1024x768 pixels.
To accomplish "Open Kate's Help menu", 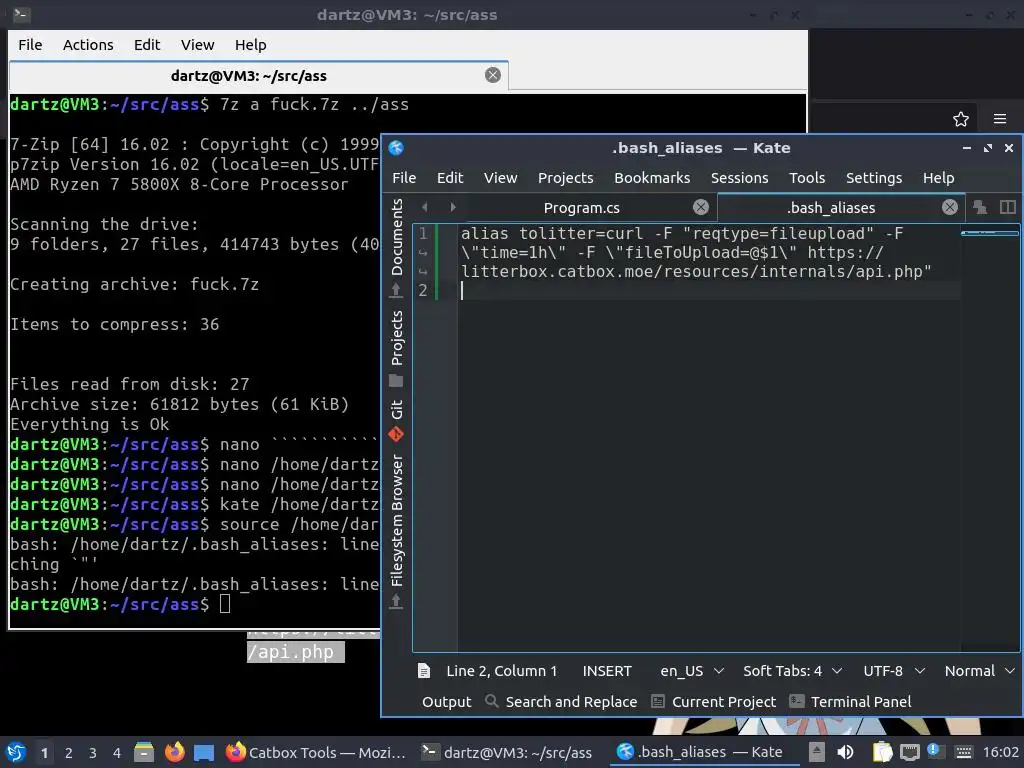I will [x=938, y=178].
